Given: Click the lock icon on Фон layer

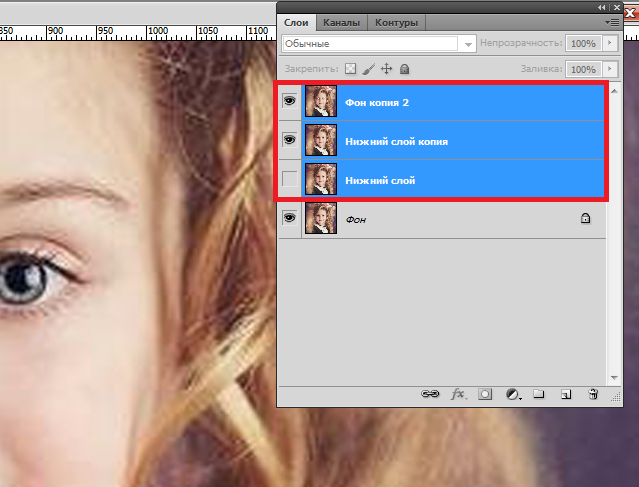Looking at the screenshot, I should pyautogui.click(x=585, y=218).
